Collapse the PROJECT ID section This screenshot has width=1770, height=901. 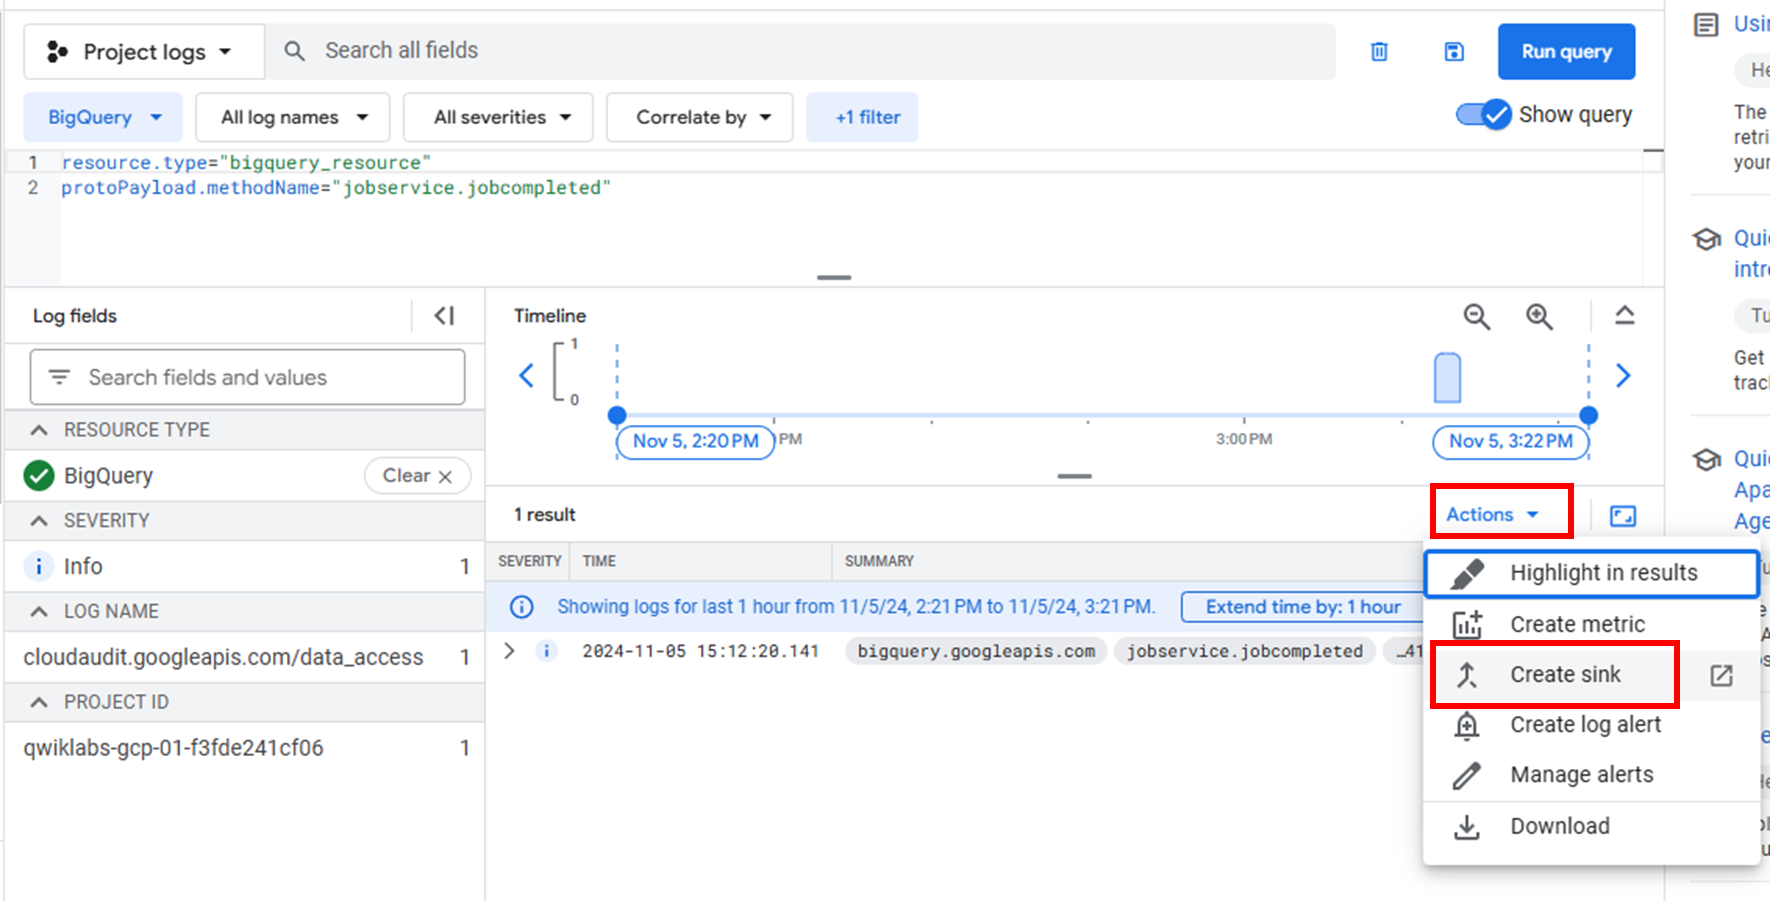pos(39,703)
